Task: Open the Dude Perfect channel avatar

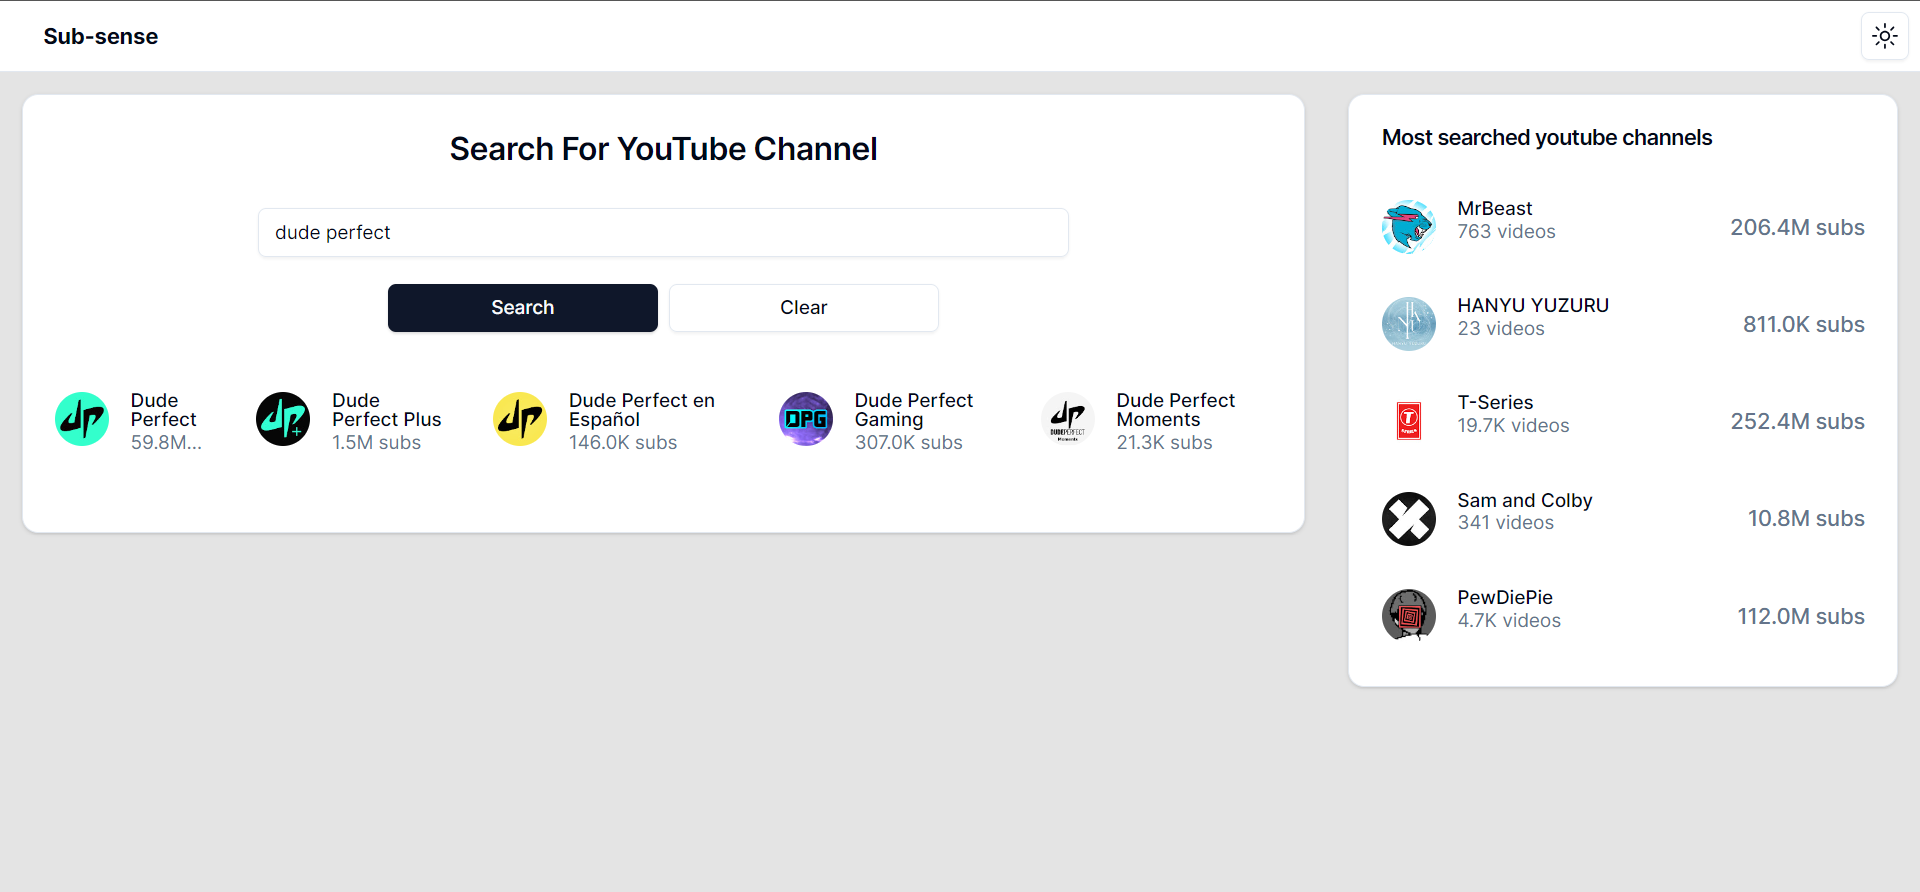Action: [82, 419]
